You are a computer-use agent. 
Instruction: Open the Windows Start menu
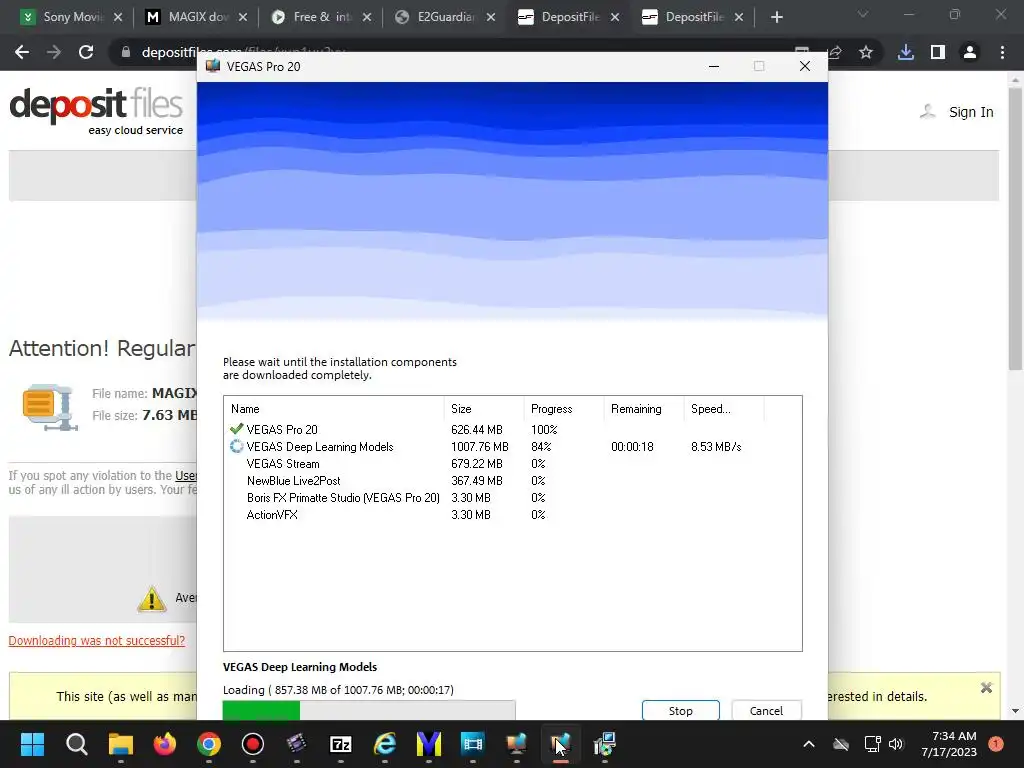pos(32,744)
